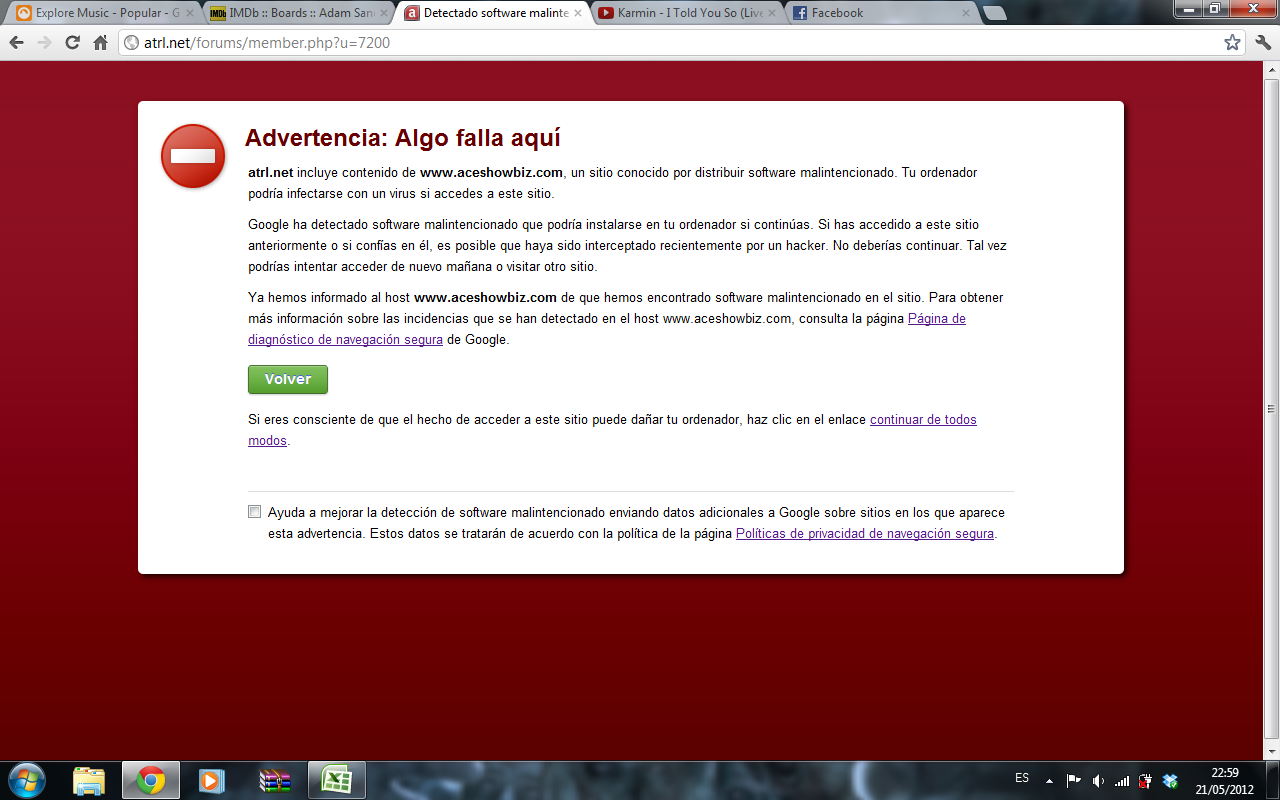Click the browser forward arrow
Screen dimensions: 1280x800
(44, 43)
